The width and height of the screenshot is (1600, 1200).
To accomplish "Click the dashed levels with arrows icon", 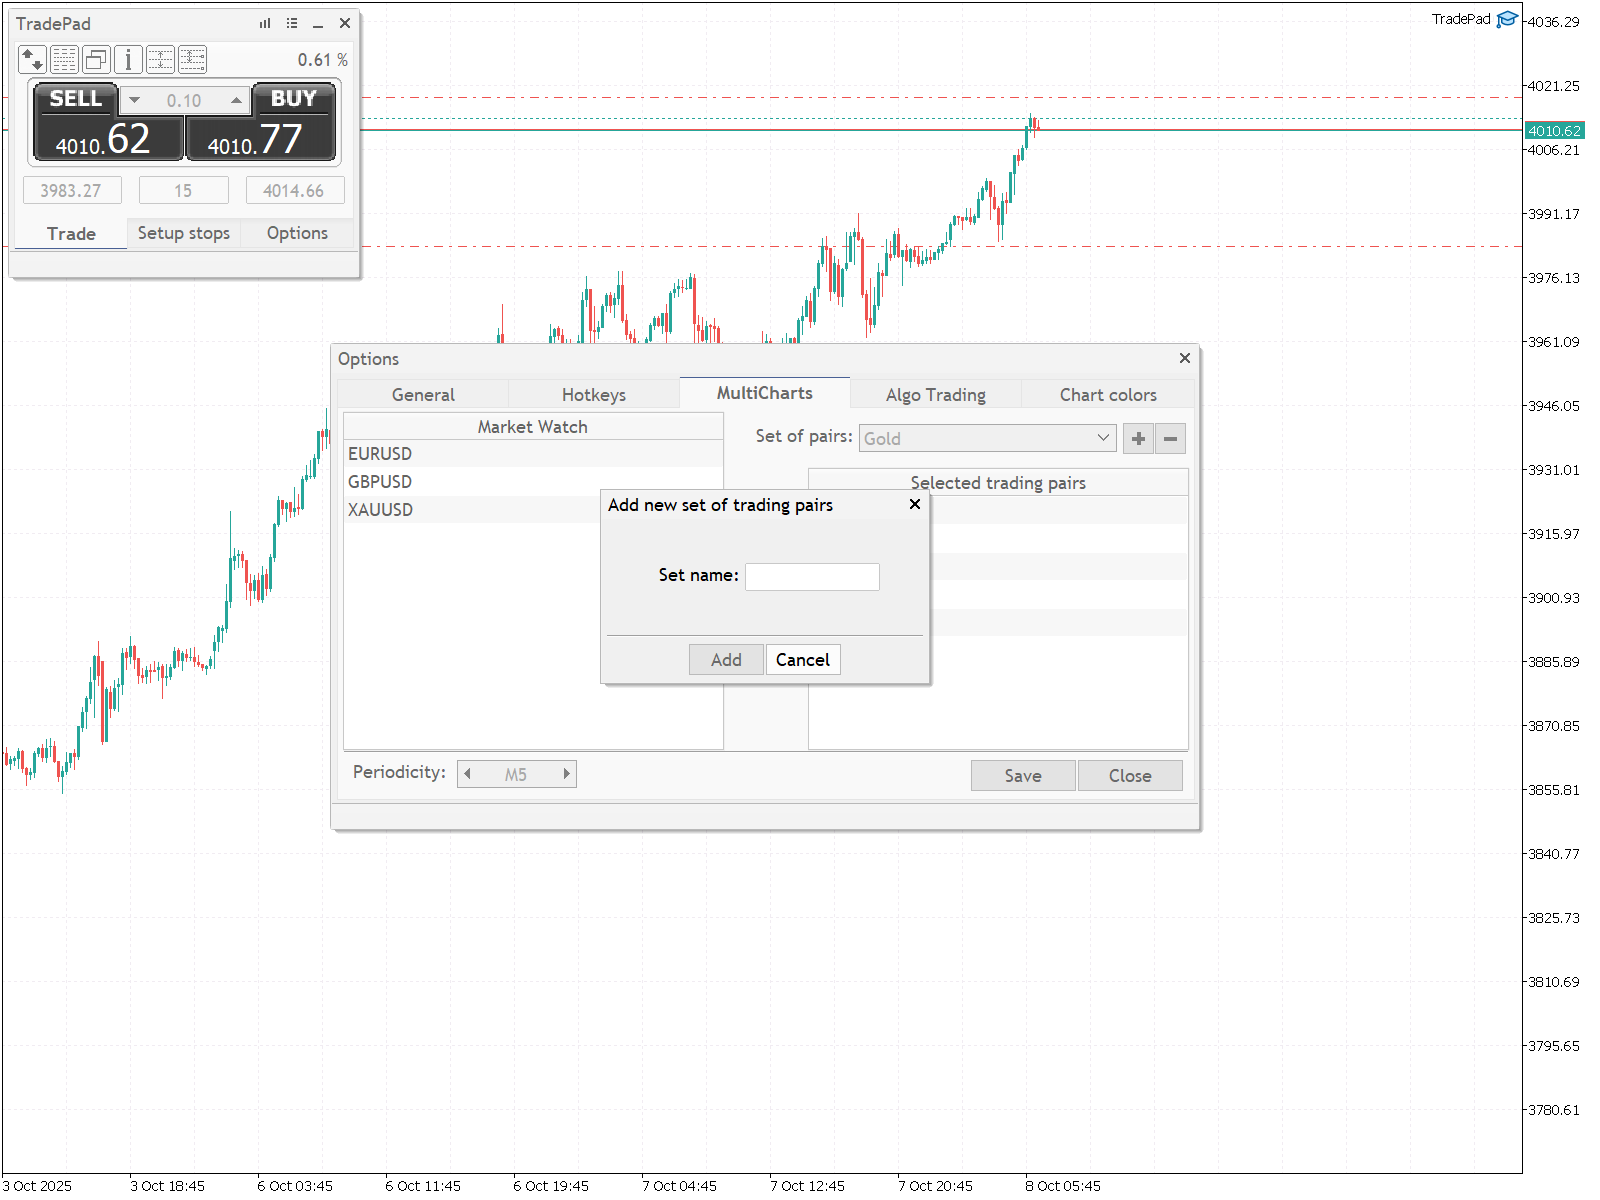I will point(160,60).
